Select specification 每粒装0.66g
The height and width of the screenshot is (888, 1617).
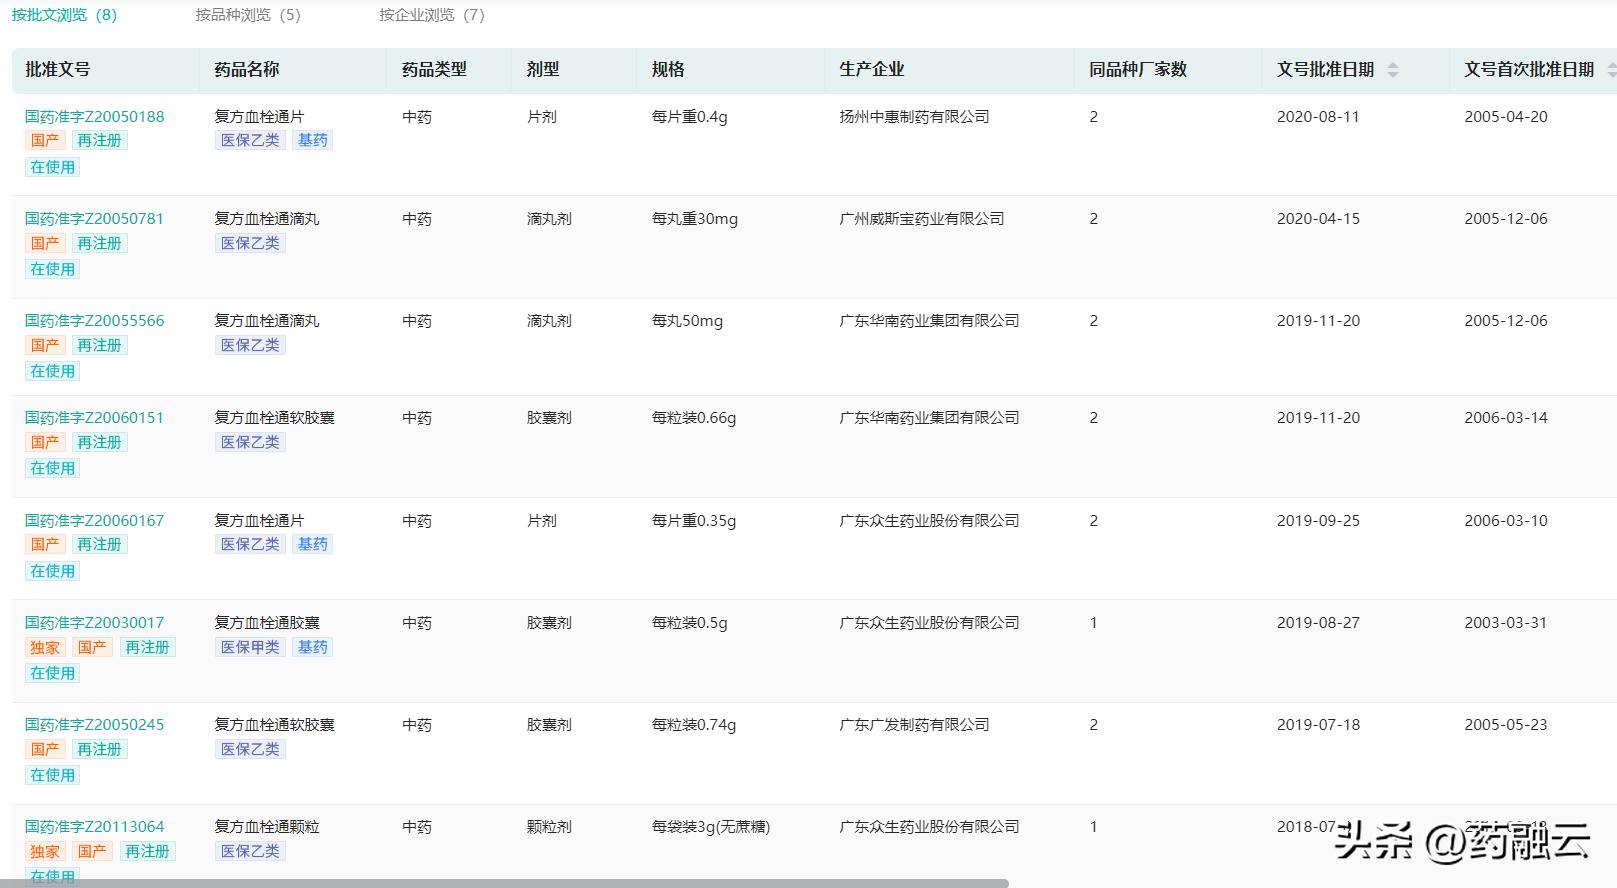click(x=694, y=417)
